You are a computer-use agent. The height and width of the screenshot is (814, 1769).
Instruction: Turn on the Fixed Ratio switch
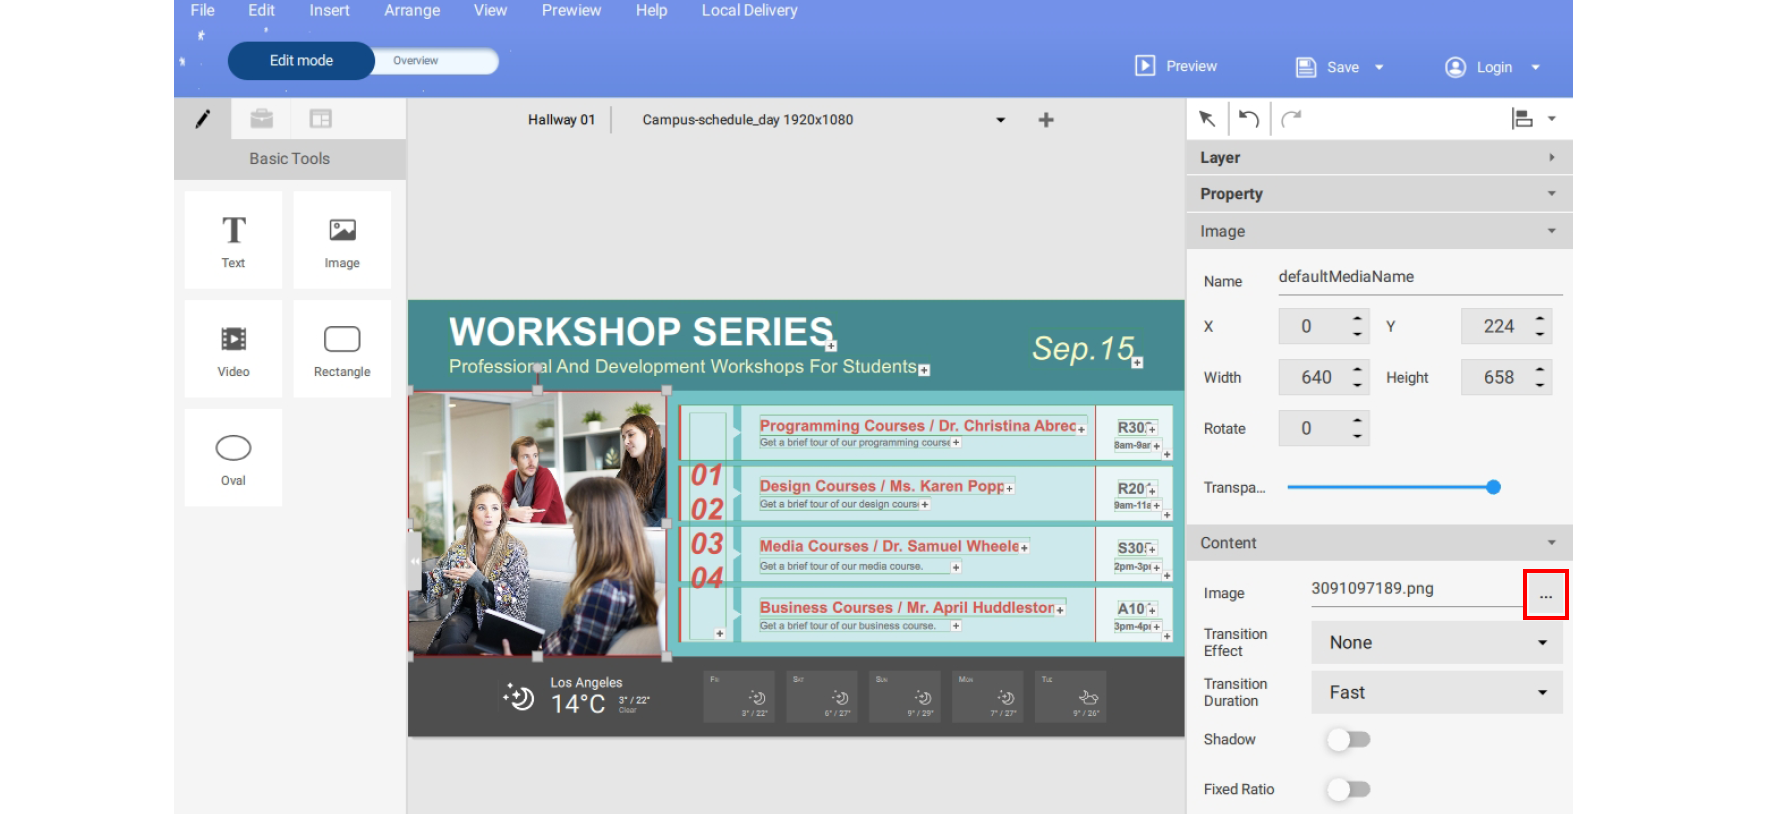pyautogui.click(x=1348, y=790)
